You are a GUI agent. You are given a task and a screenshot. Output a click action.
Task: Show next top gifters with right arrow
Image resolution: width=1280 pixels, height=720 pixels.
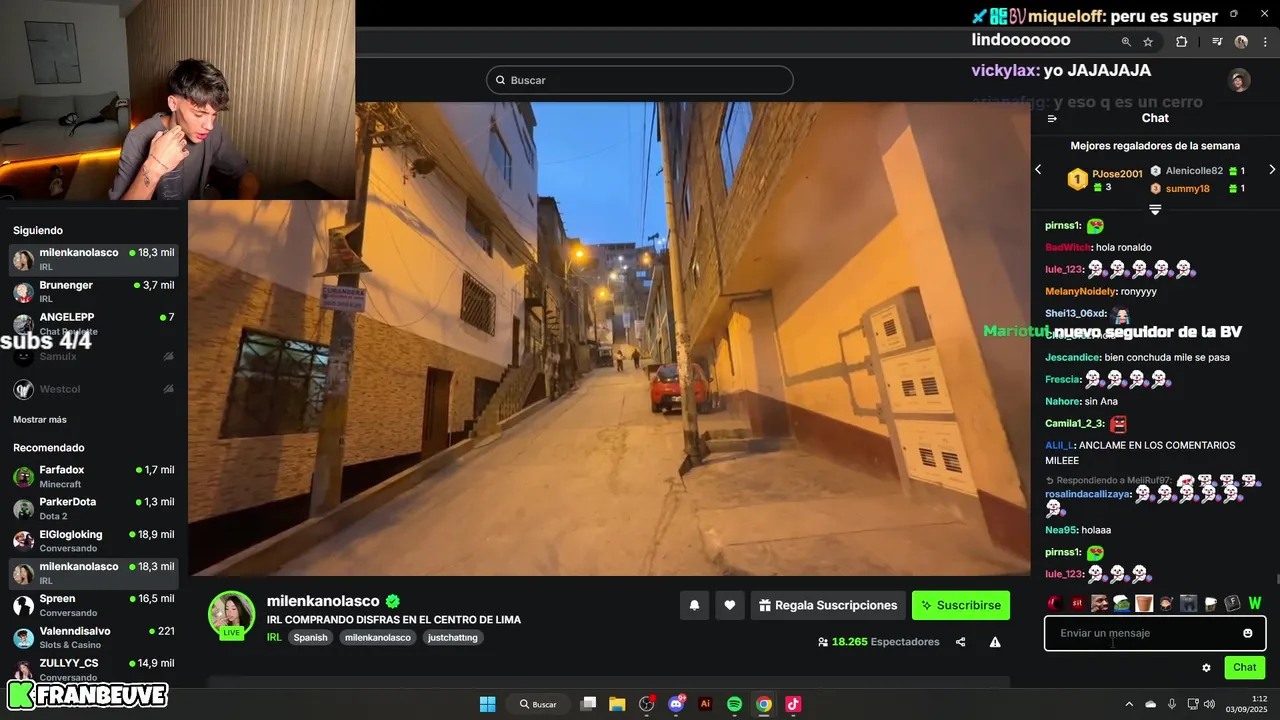tap(1272, 170)
